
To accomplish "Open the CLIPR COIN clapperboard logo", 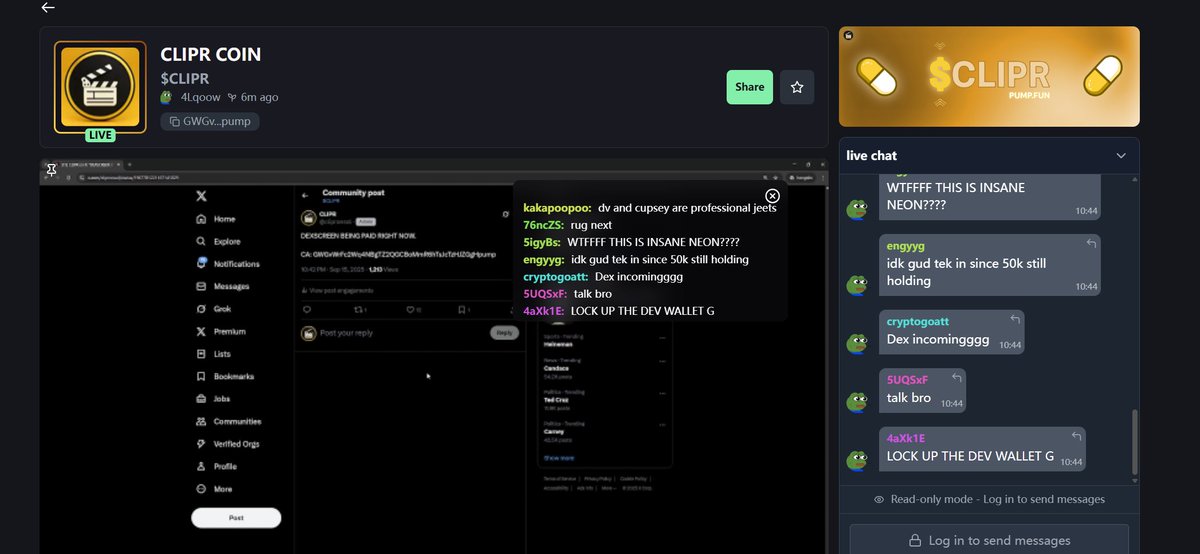I will pos(100,87).
